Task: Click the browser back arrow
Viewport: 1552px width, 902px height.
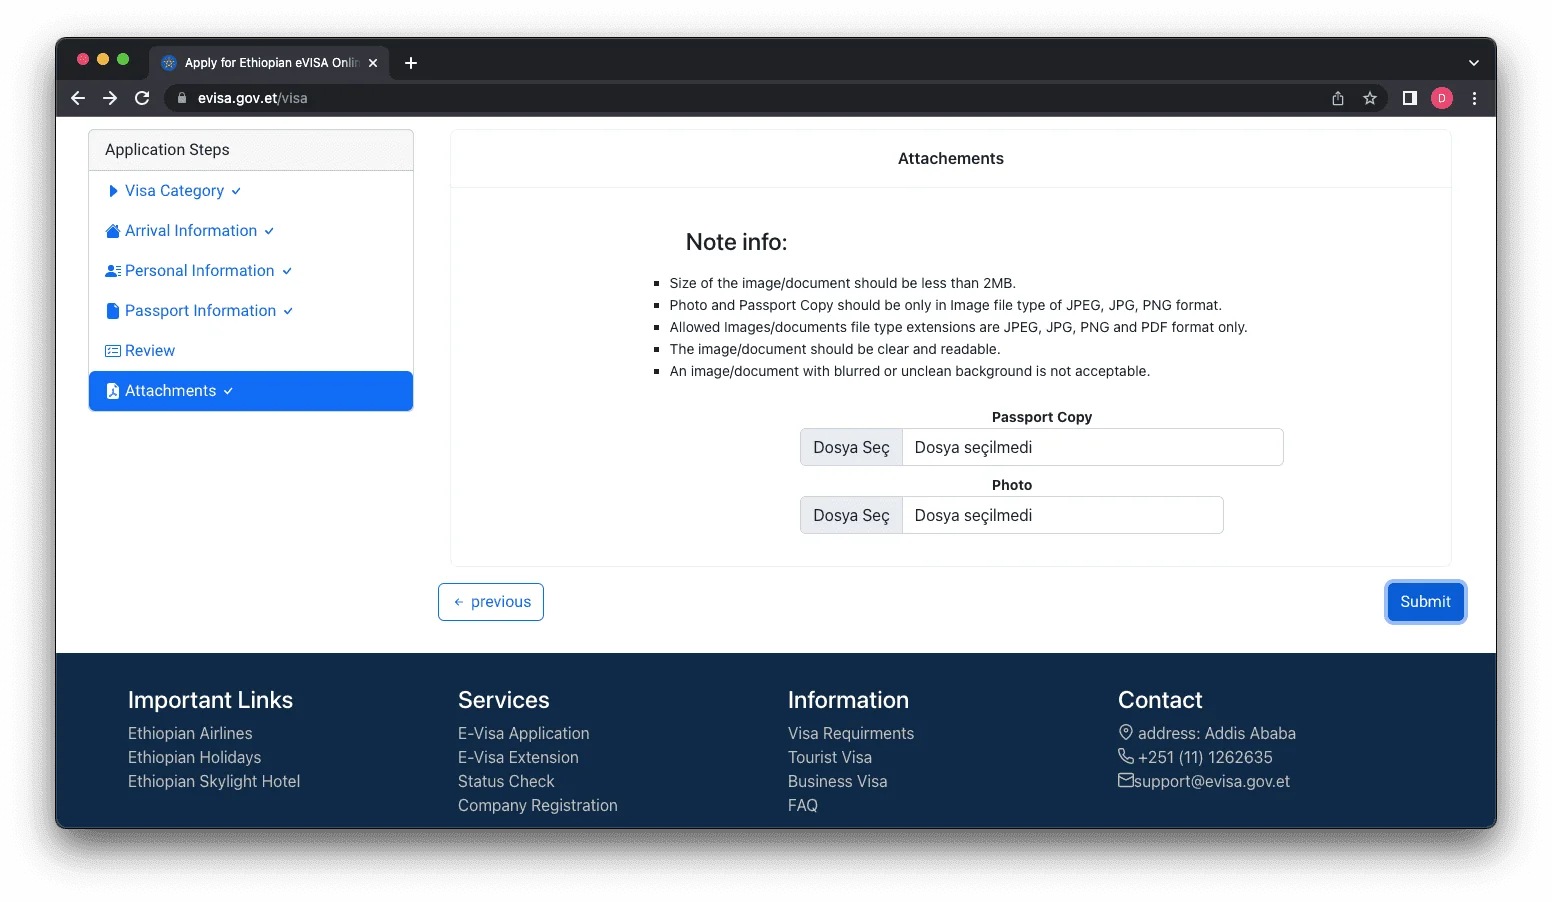Action: [x=78, y=98]
